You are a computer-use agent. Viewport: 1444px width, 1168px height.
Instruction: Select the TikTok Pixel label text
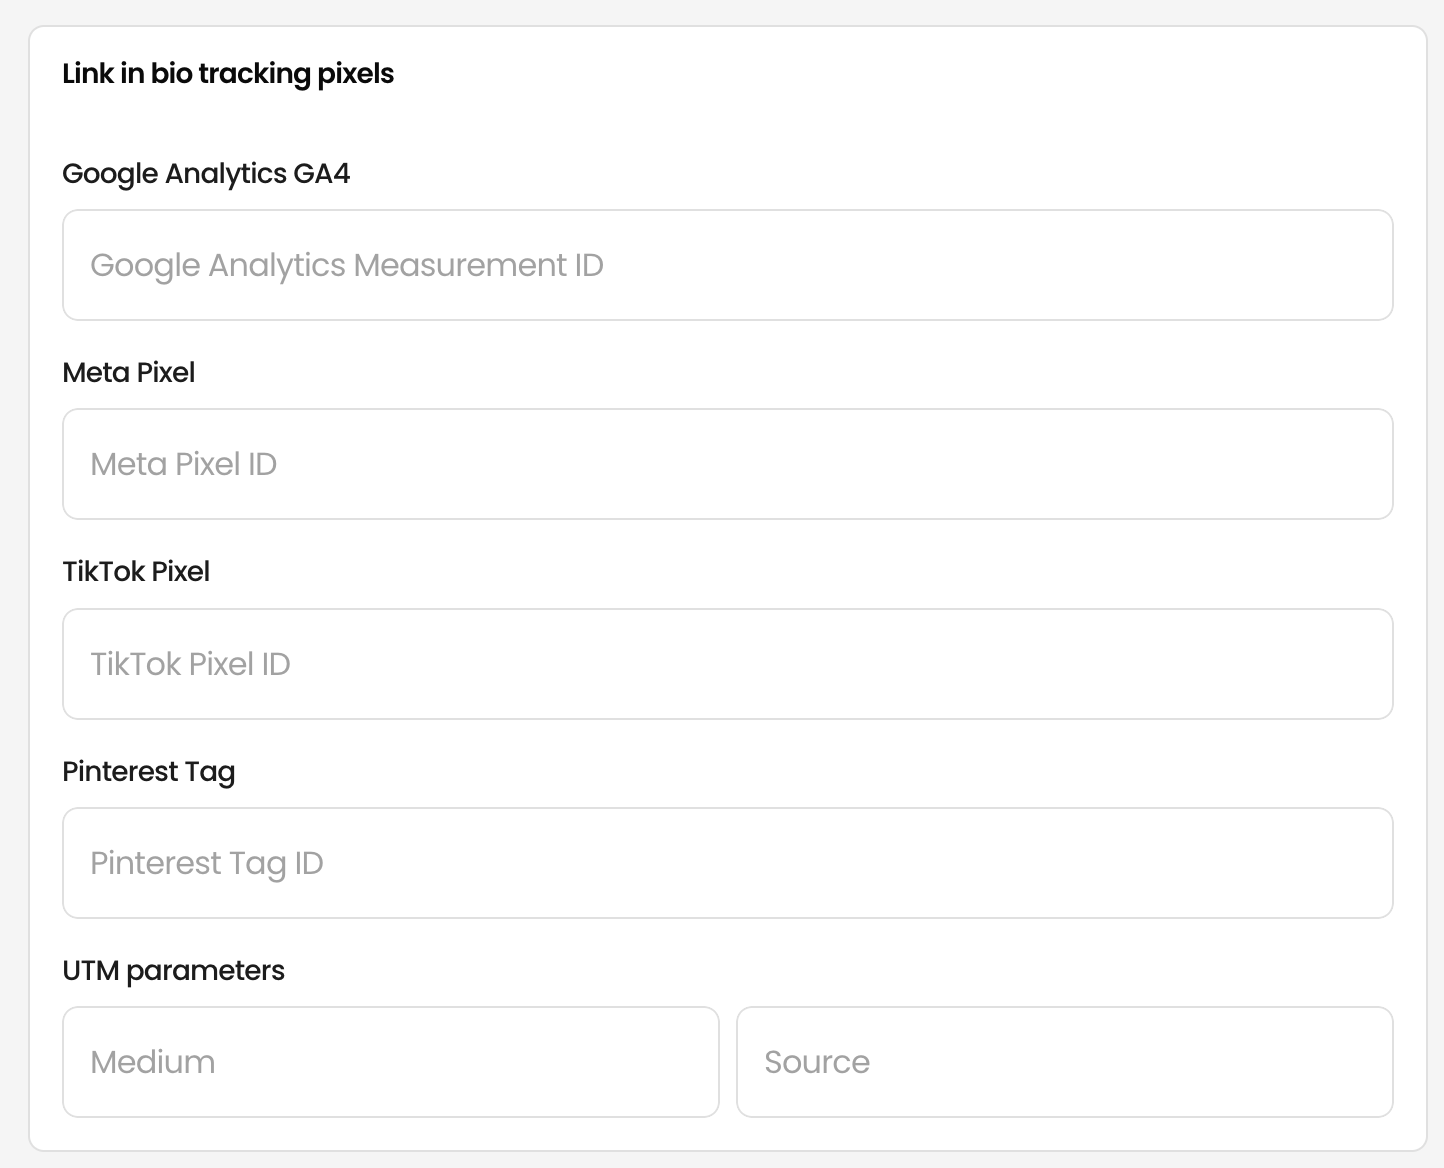click(136, 571)
